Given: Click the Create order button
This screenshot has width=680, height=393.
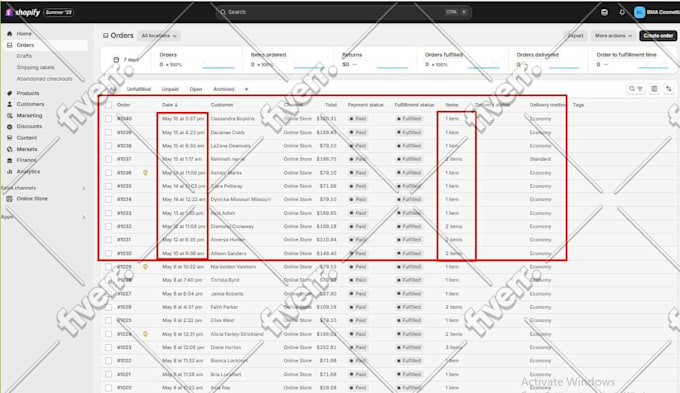Looking at the screenshot, I should tap(658, 36).
